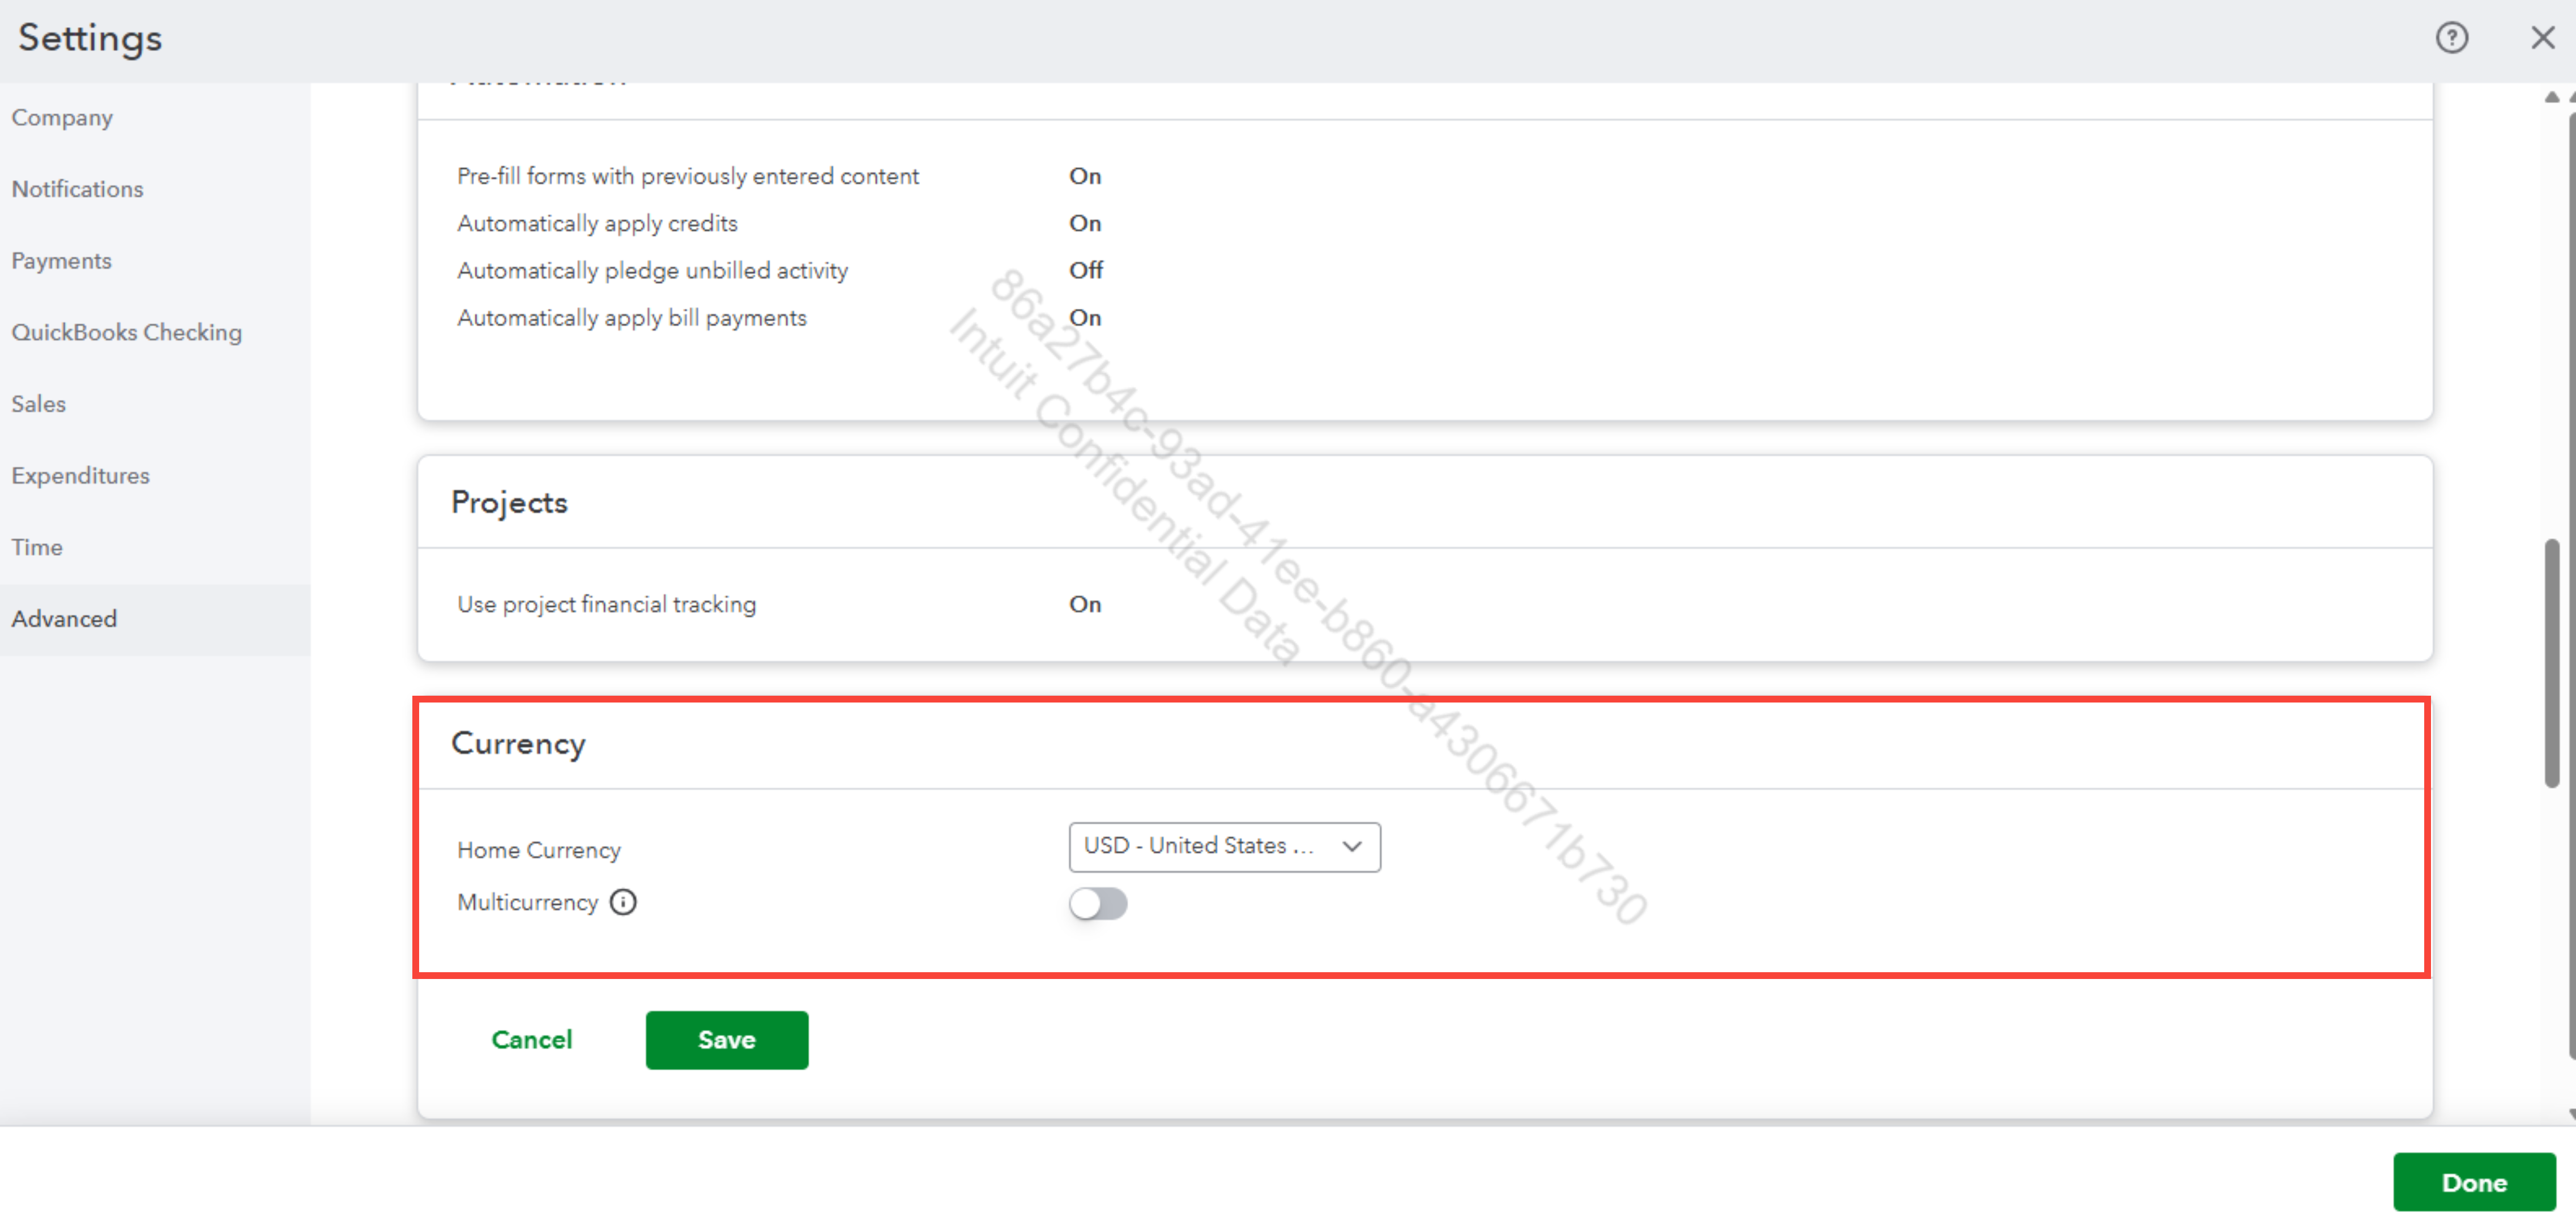The image size is (2576, 1226).
Task: Open the Sales settings section
Action: pyautogui.click(x=38, y=404)
